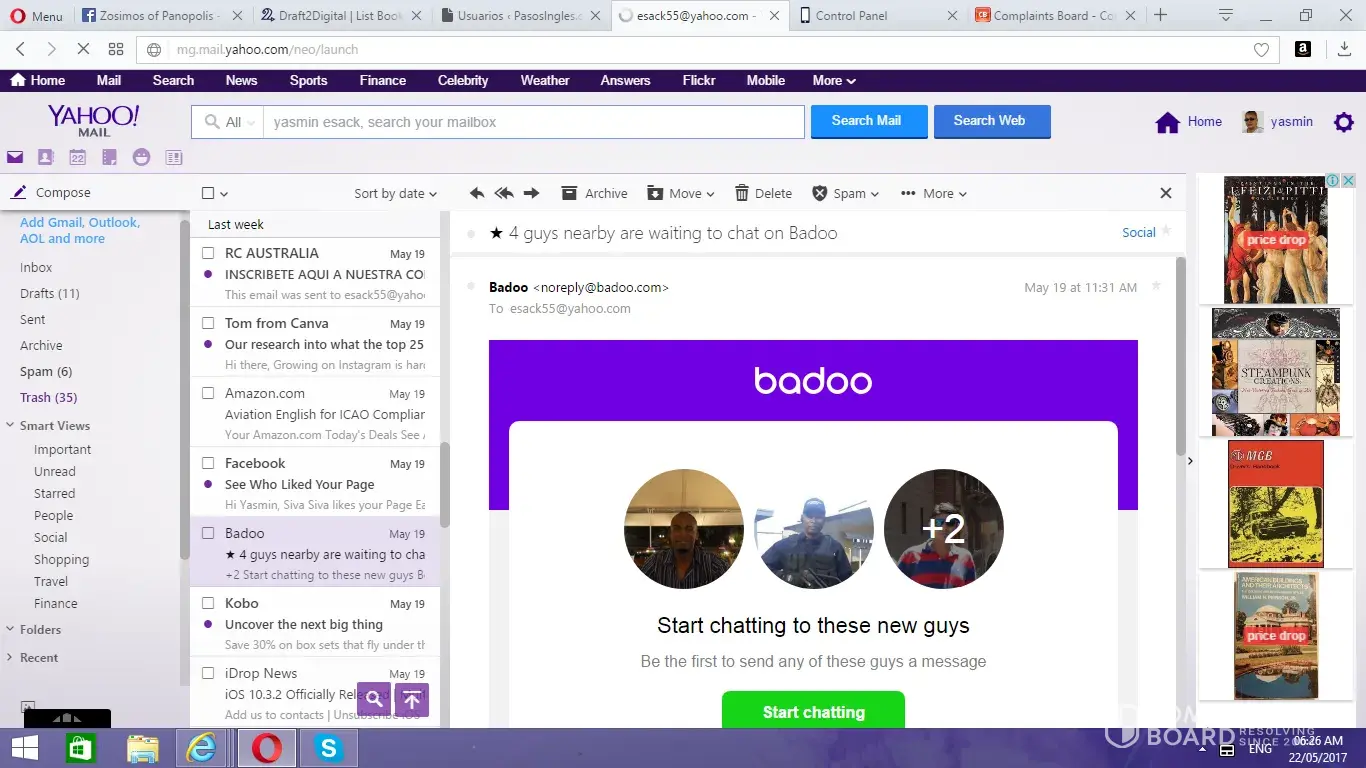The width and height of the screenshot is (1366, 768).
Task: Check the Badoo message in the list
Action: pyautogui.click(x=208, y=533)
